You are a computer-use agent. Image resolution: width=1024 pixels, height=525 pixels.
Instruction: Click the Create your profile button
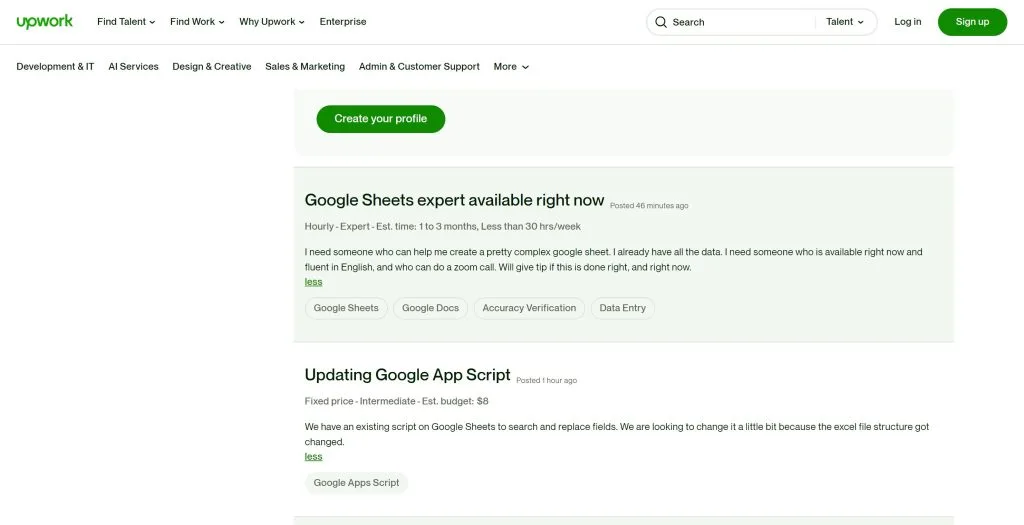coord(381,119)
